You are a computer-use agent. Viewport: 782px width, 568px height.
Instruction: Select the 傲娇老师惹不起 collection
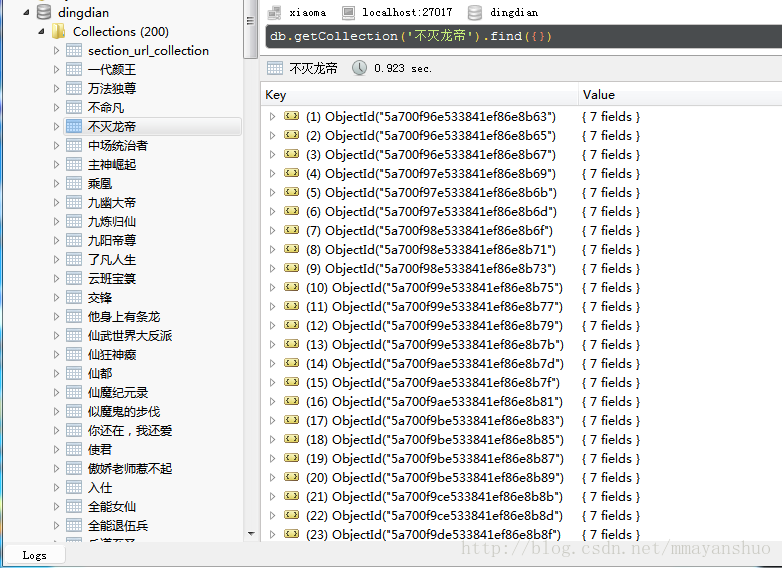(x=130, y=468)
